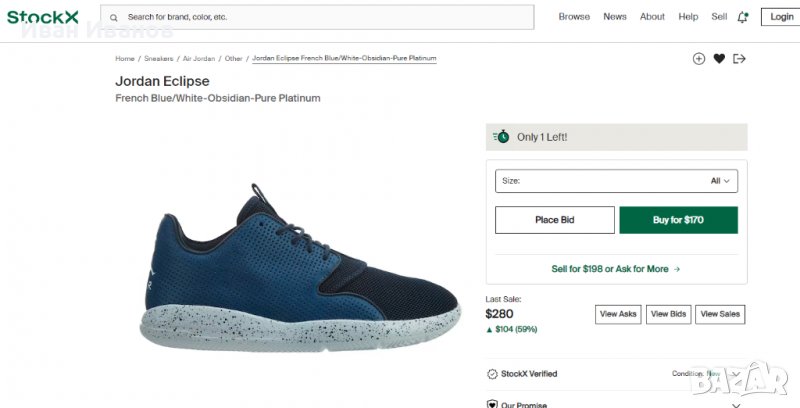
Task: Open the Size dropdown
Action: (x=616, y=181)
